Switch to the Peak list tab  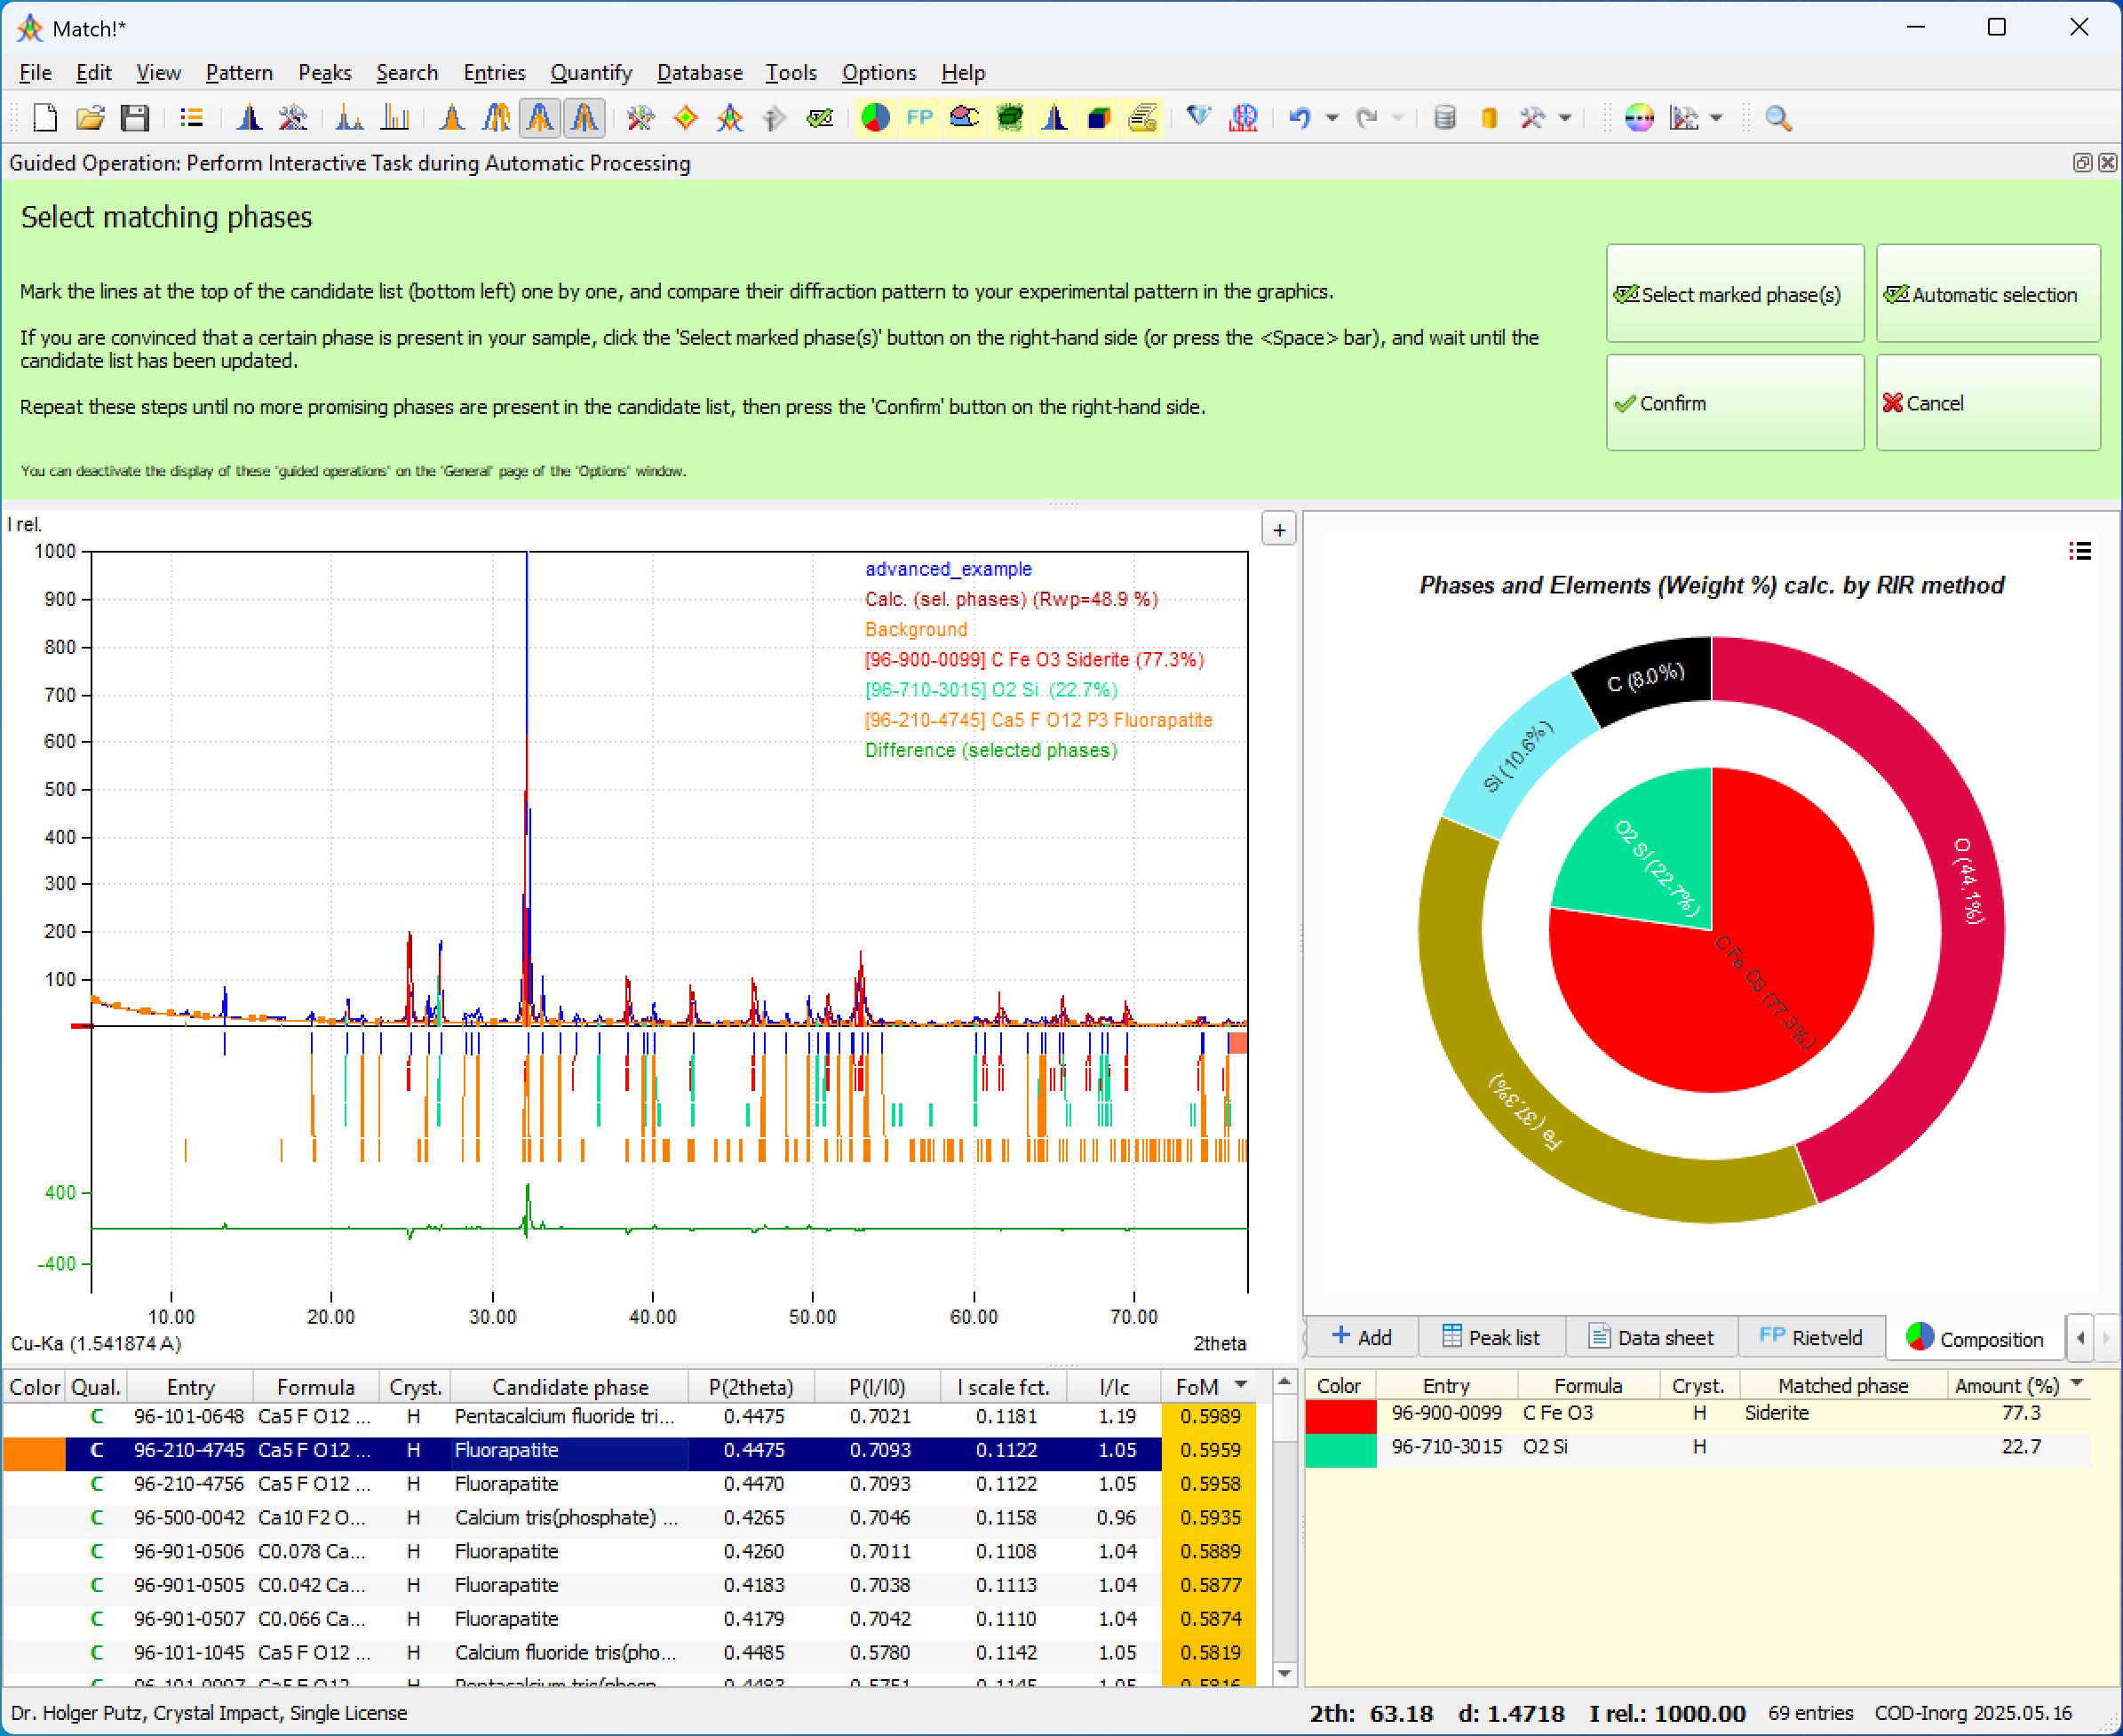(x=1491, y=1337)
